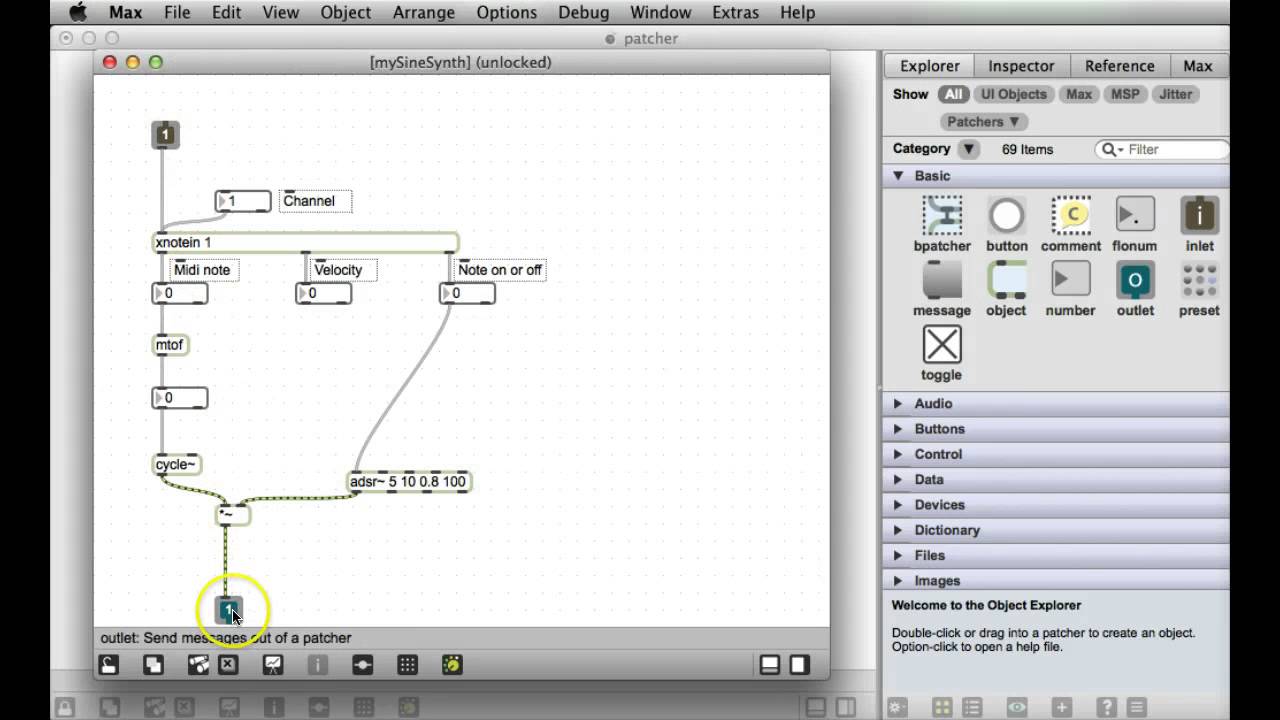Click the plus icon at Explorer bottom
1280x720 pixels.
point(1061,707)
